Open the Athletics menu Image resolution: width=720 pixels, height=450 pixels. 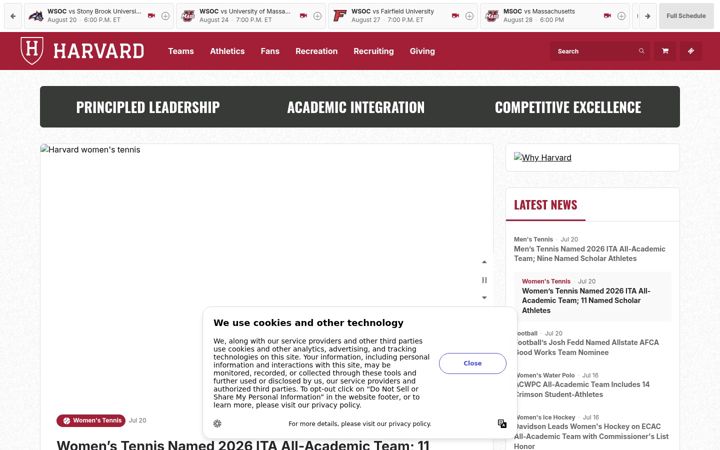pyautogui.click(x=227, y=51)
